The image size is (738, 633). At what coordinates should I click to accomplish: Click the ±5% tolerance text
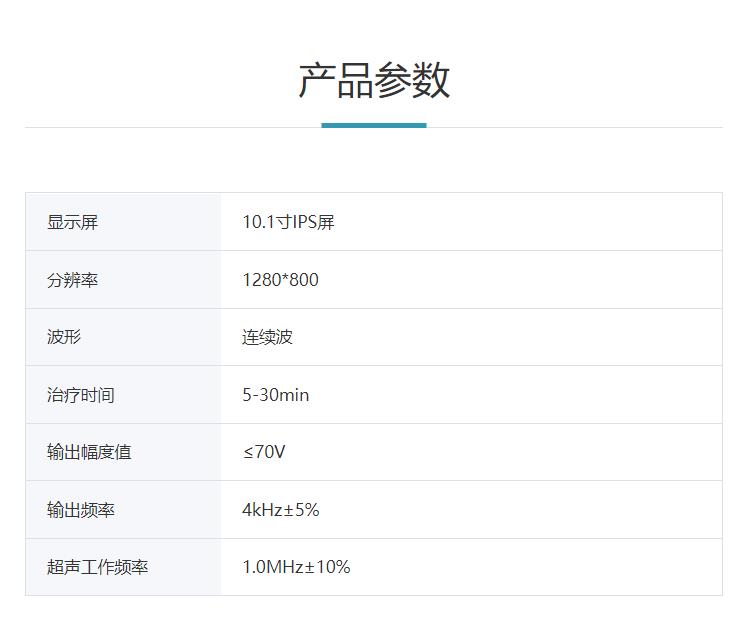click(x=304, y=510)
